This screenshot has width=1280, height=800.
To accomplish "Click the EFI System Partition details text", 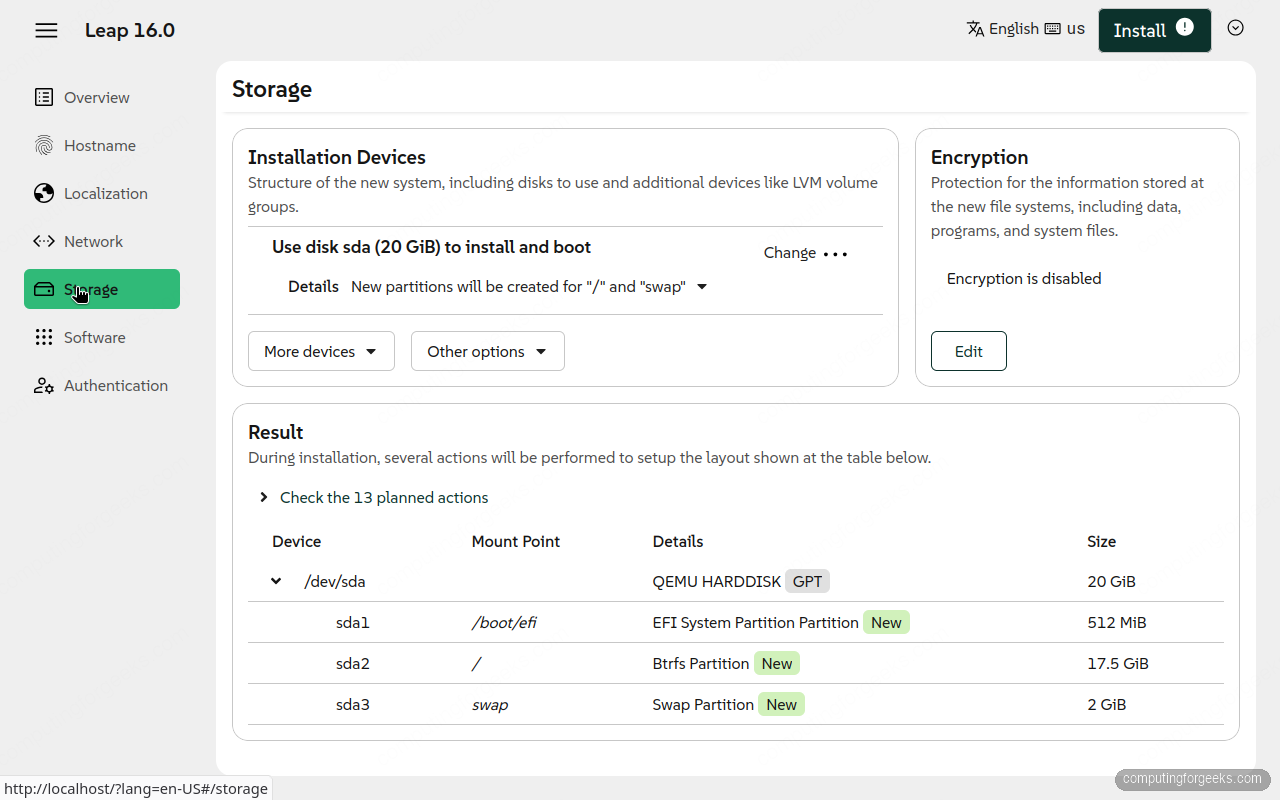I will point(755,622).
